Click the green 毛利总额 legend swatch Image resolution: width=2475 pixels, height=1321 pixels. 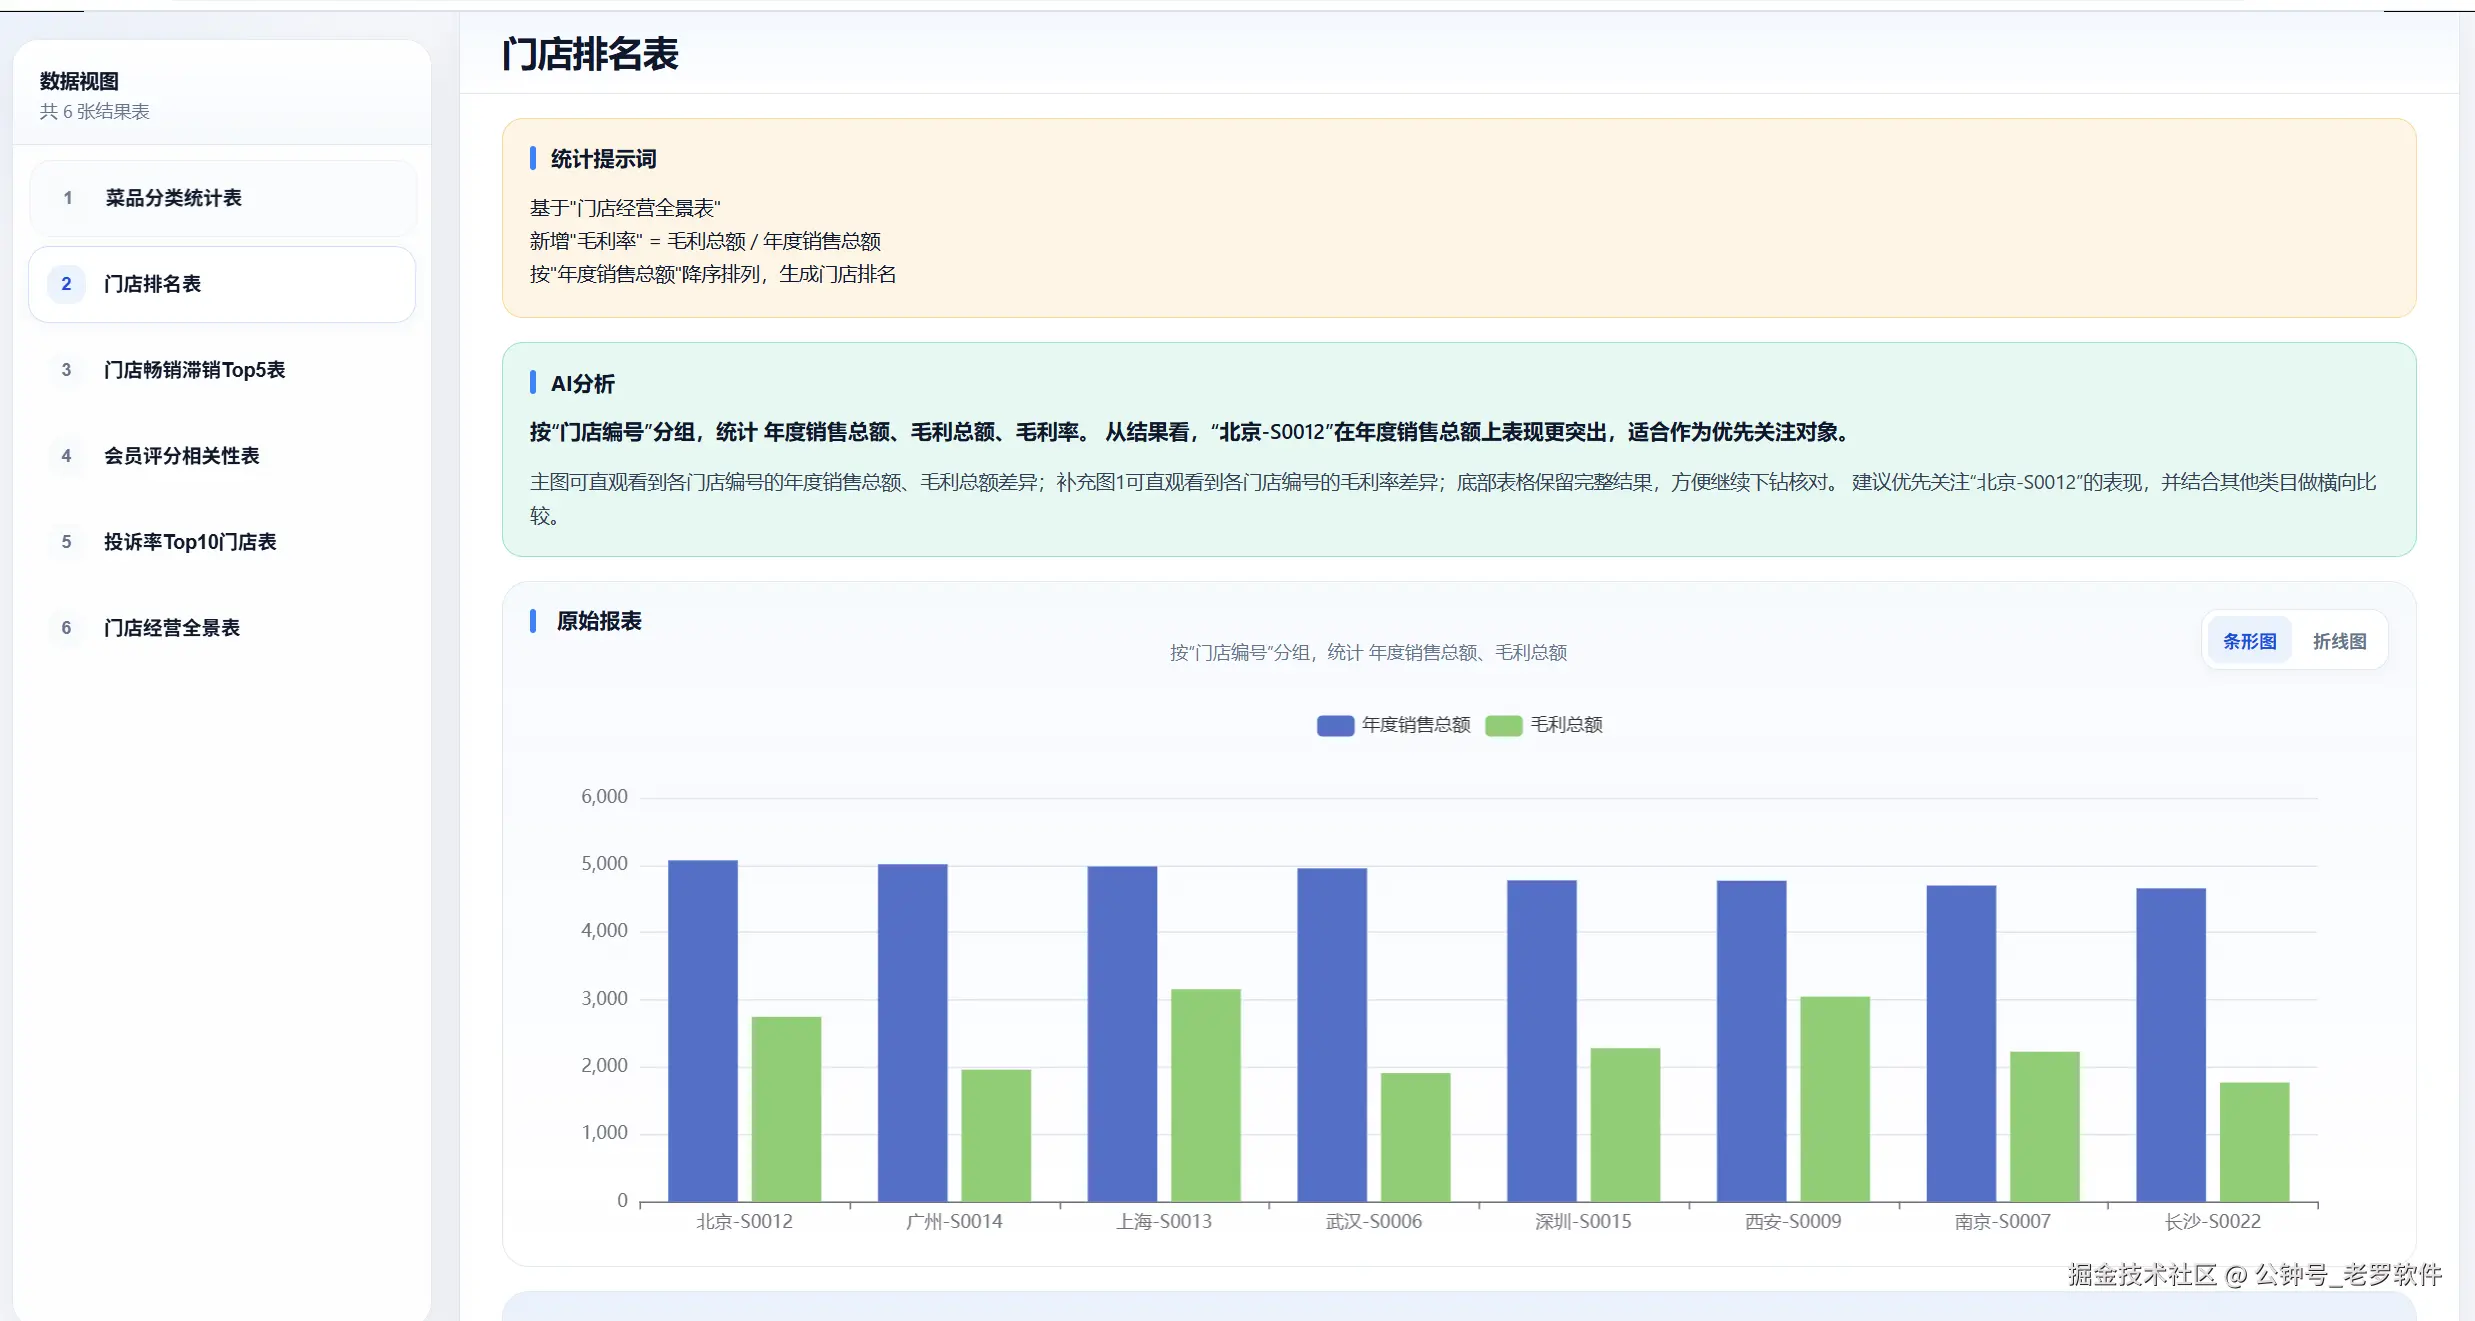tap(1504, 726)
